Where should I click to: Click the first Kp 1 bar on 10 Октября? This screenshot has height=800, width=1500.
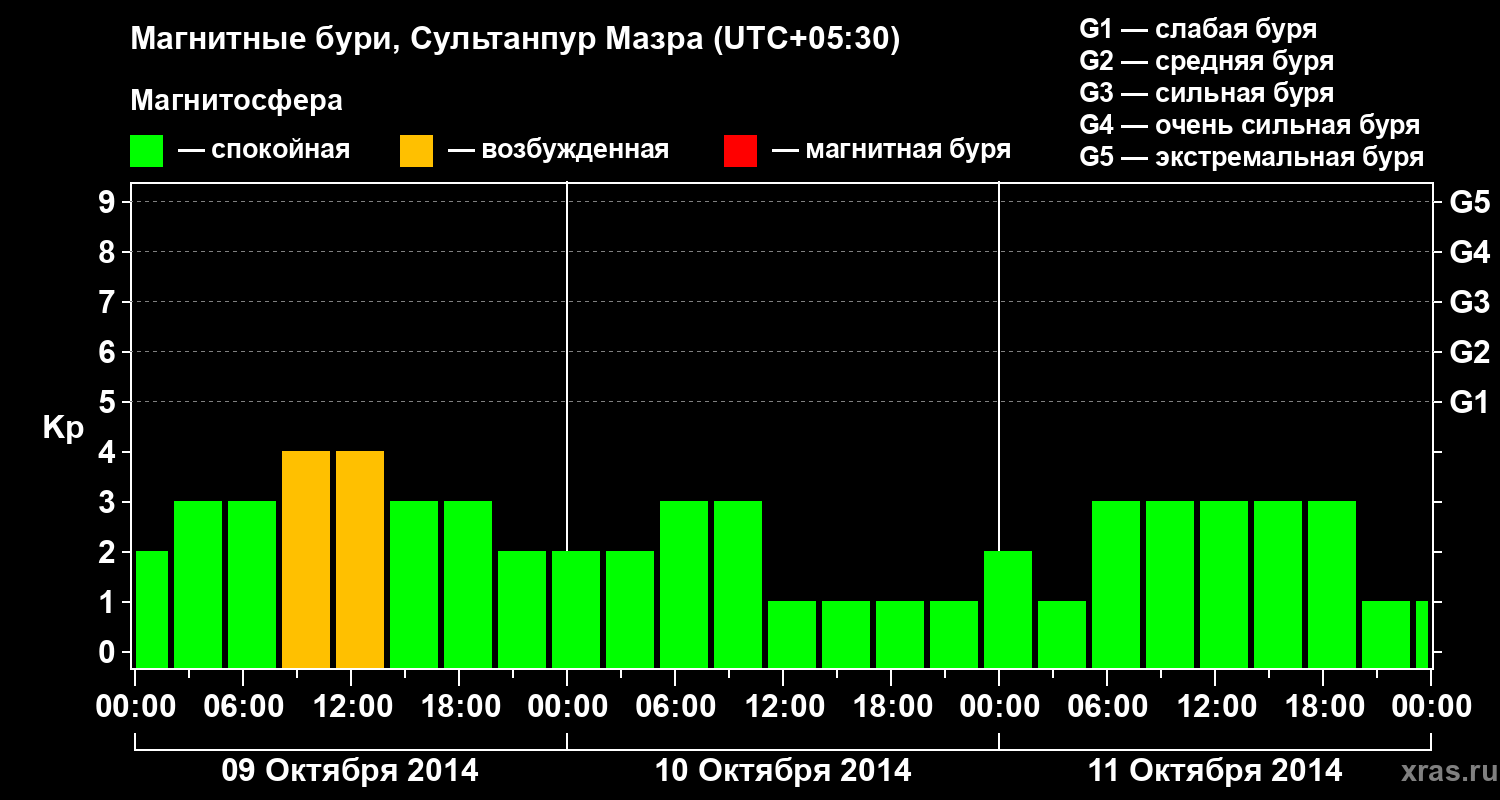coord(792,634)
